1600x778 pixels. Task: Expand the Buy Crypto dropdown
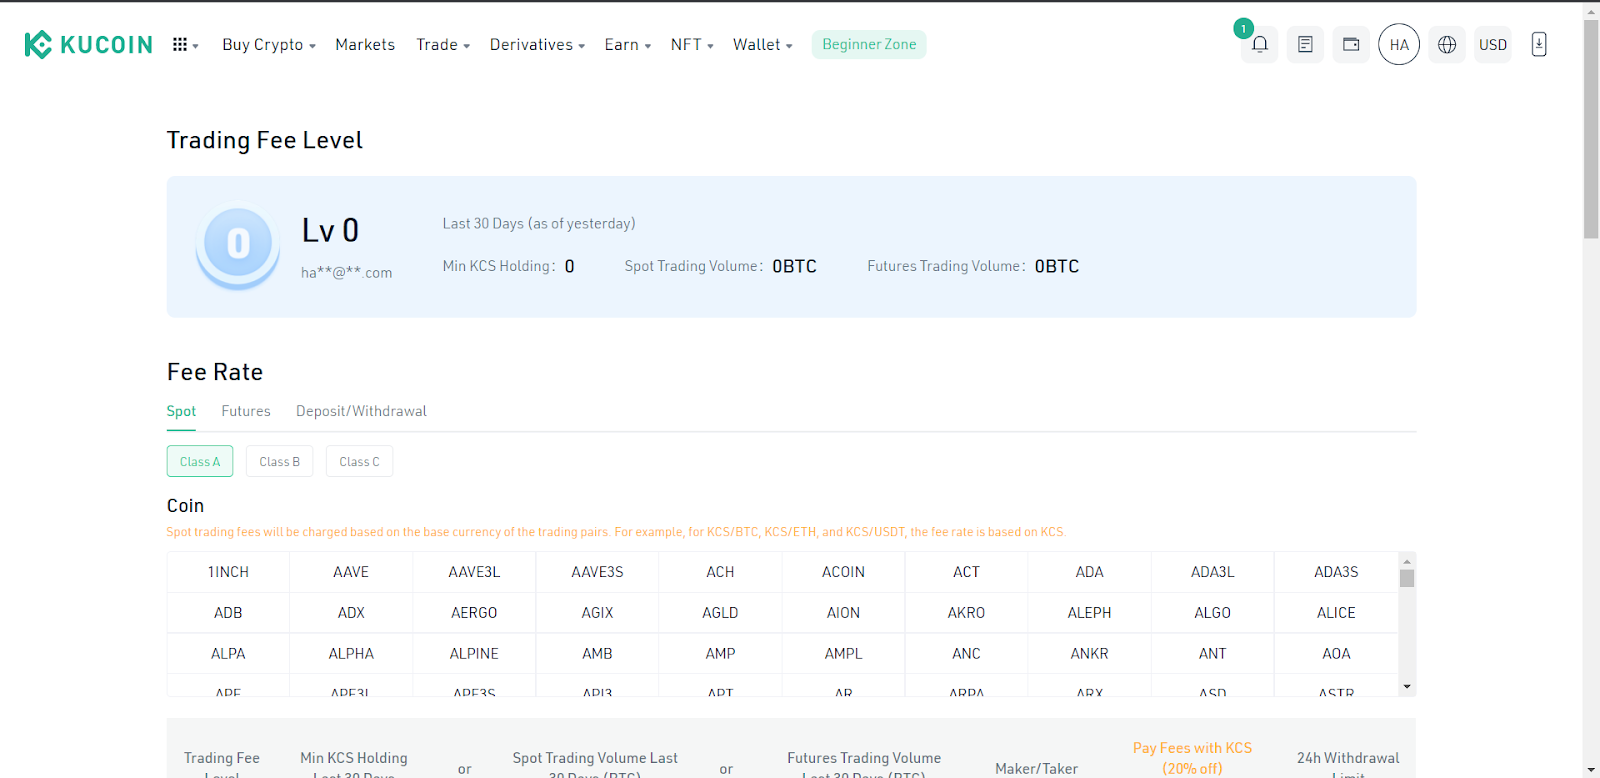(x=269, y=45)
